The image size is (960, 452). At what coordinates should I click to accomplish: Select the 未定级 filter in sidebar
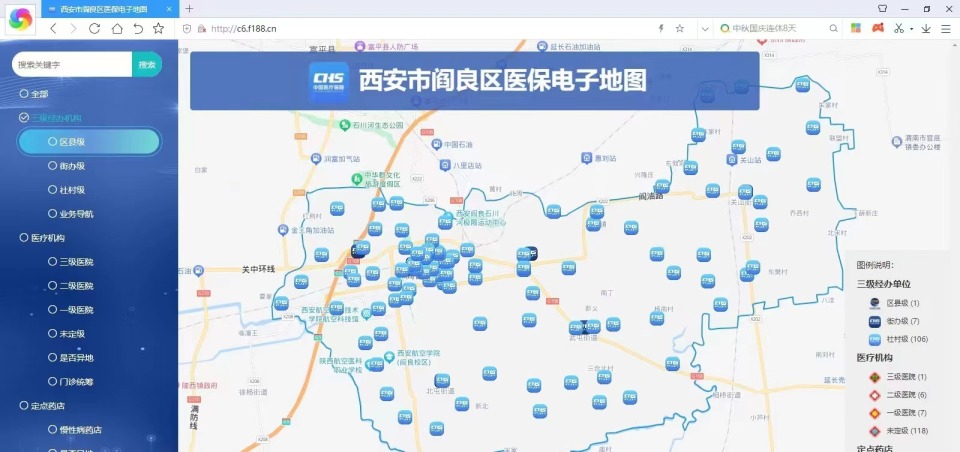[x=66, y=334]
